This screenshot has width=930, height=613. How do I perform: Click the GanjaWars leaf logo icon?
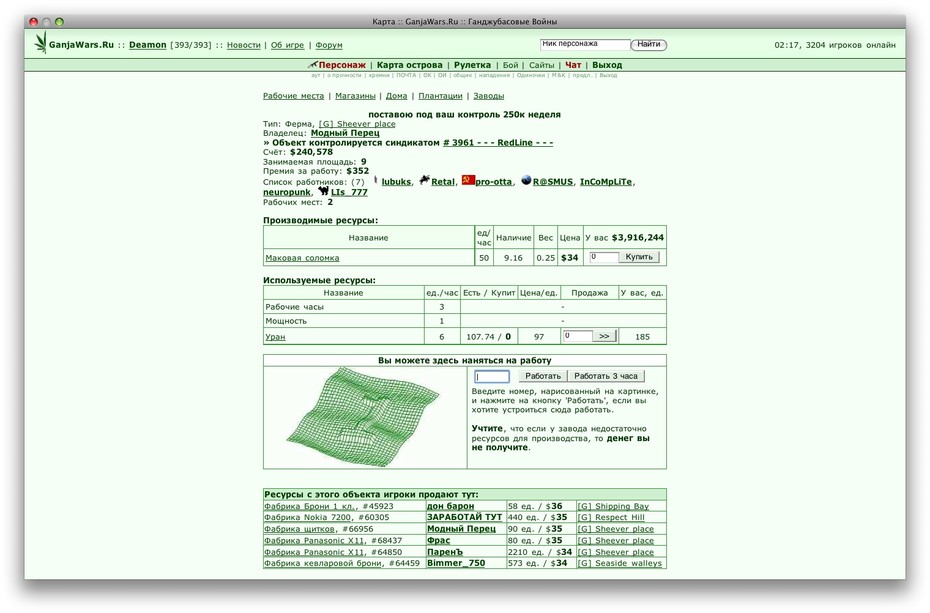(x=40, y=43)
